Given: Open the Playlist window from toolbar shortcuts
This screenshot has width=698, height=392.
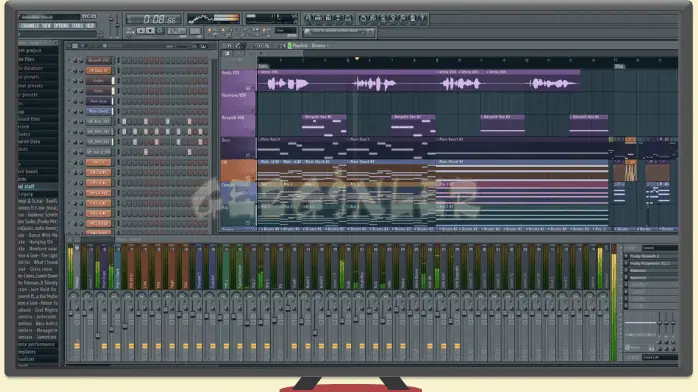Looking at the screenshot, I should [x=308, y=18].
